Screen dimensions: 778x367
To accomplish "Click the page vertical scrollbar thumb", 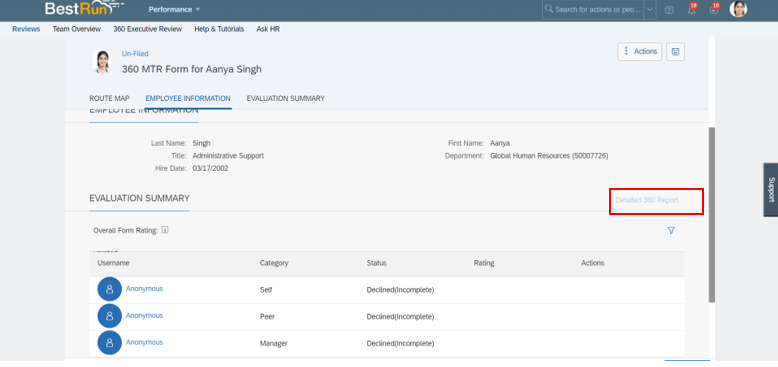I will 712,214.
